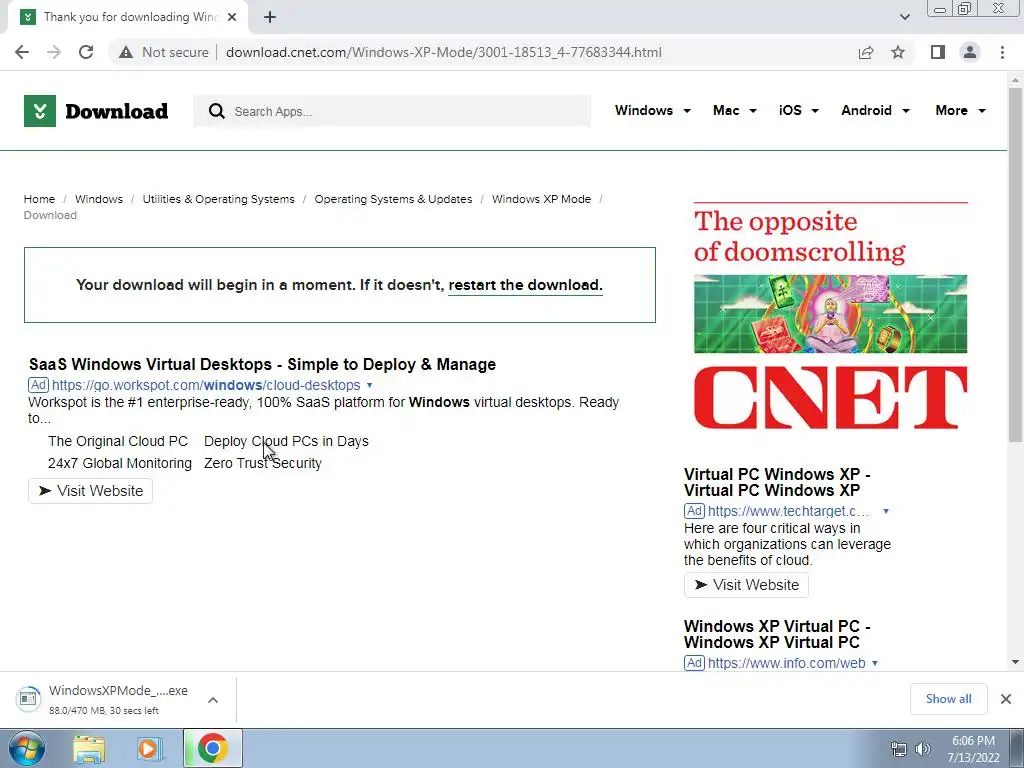Click 'restart the download' link
Image resolution: width=1024 pixels, height=768 pixels.
525,285
